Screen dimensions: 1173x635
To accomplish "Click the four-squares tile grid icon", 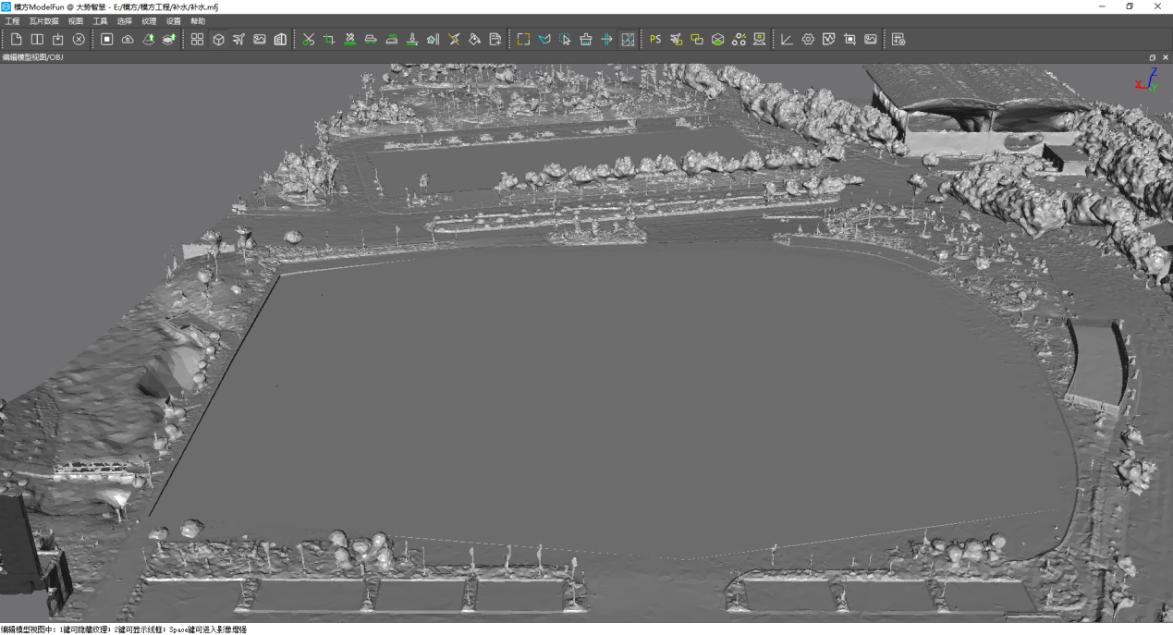I will click(197, 39).
